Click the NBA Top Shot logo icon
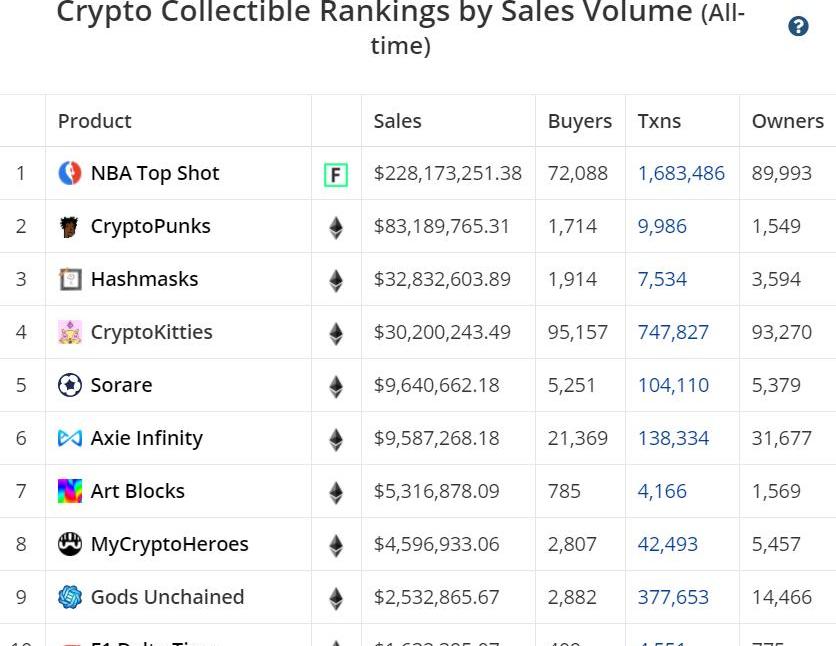836x646 pixels. tap(69, 173)
